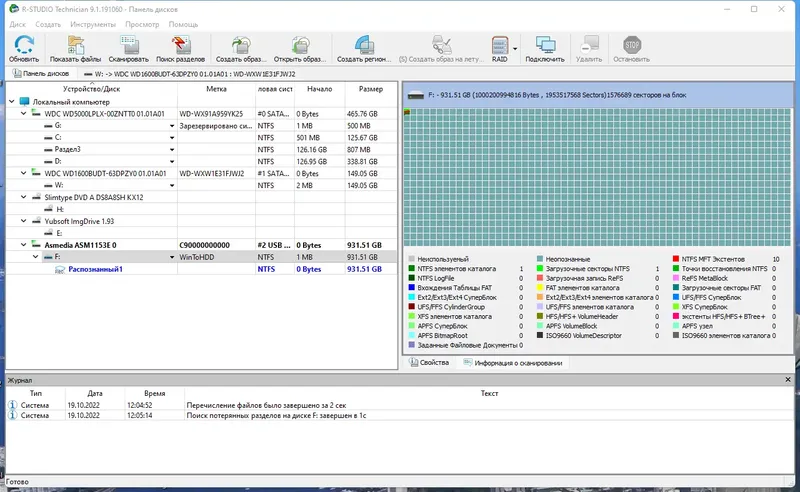
Task: Collapse the F: partition node
Action: click(x=35, y=257)
